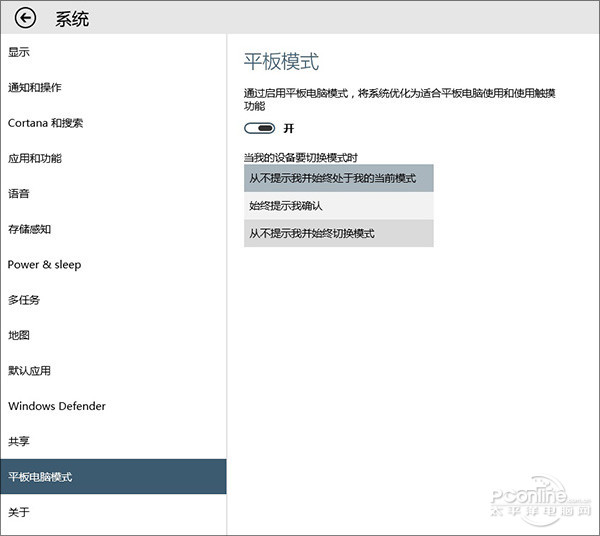The width and height of the screenshot is (600, 536).
Task: Pick 从不提示我并始终切换模式 option
Action: [x=339, y=233]
